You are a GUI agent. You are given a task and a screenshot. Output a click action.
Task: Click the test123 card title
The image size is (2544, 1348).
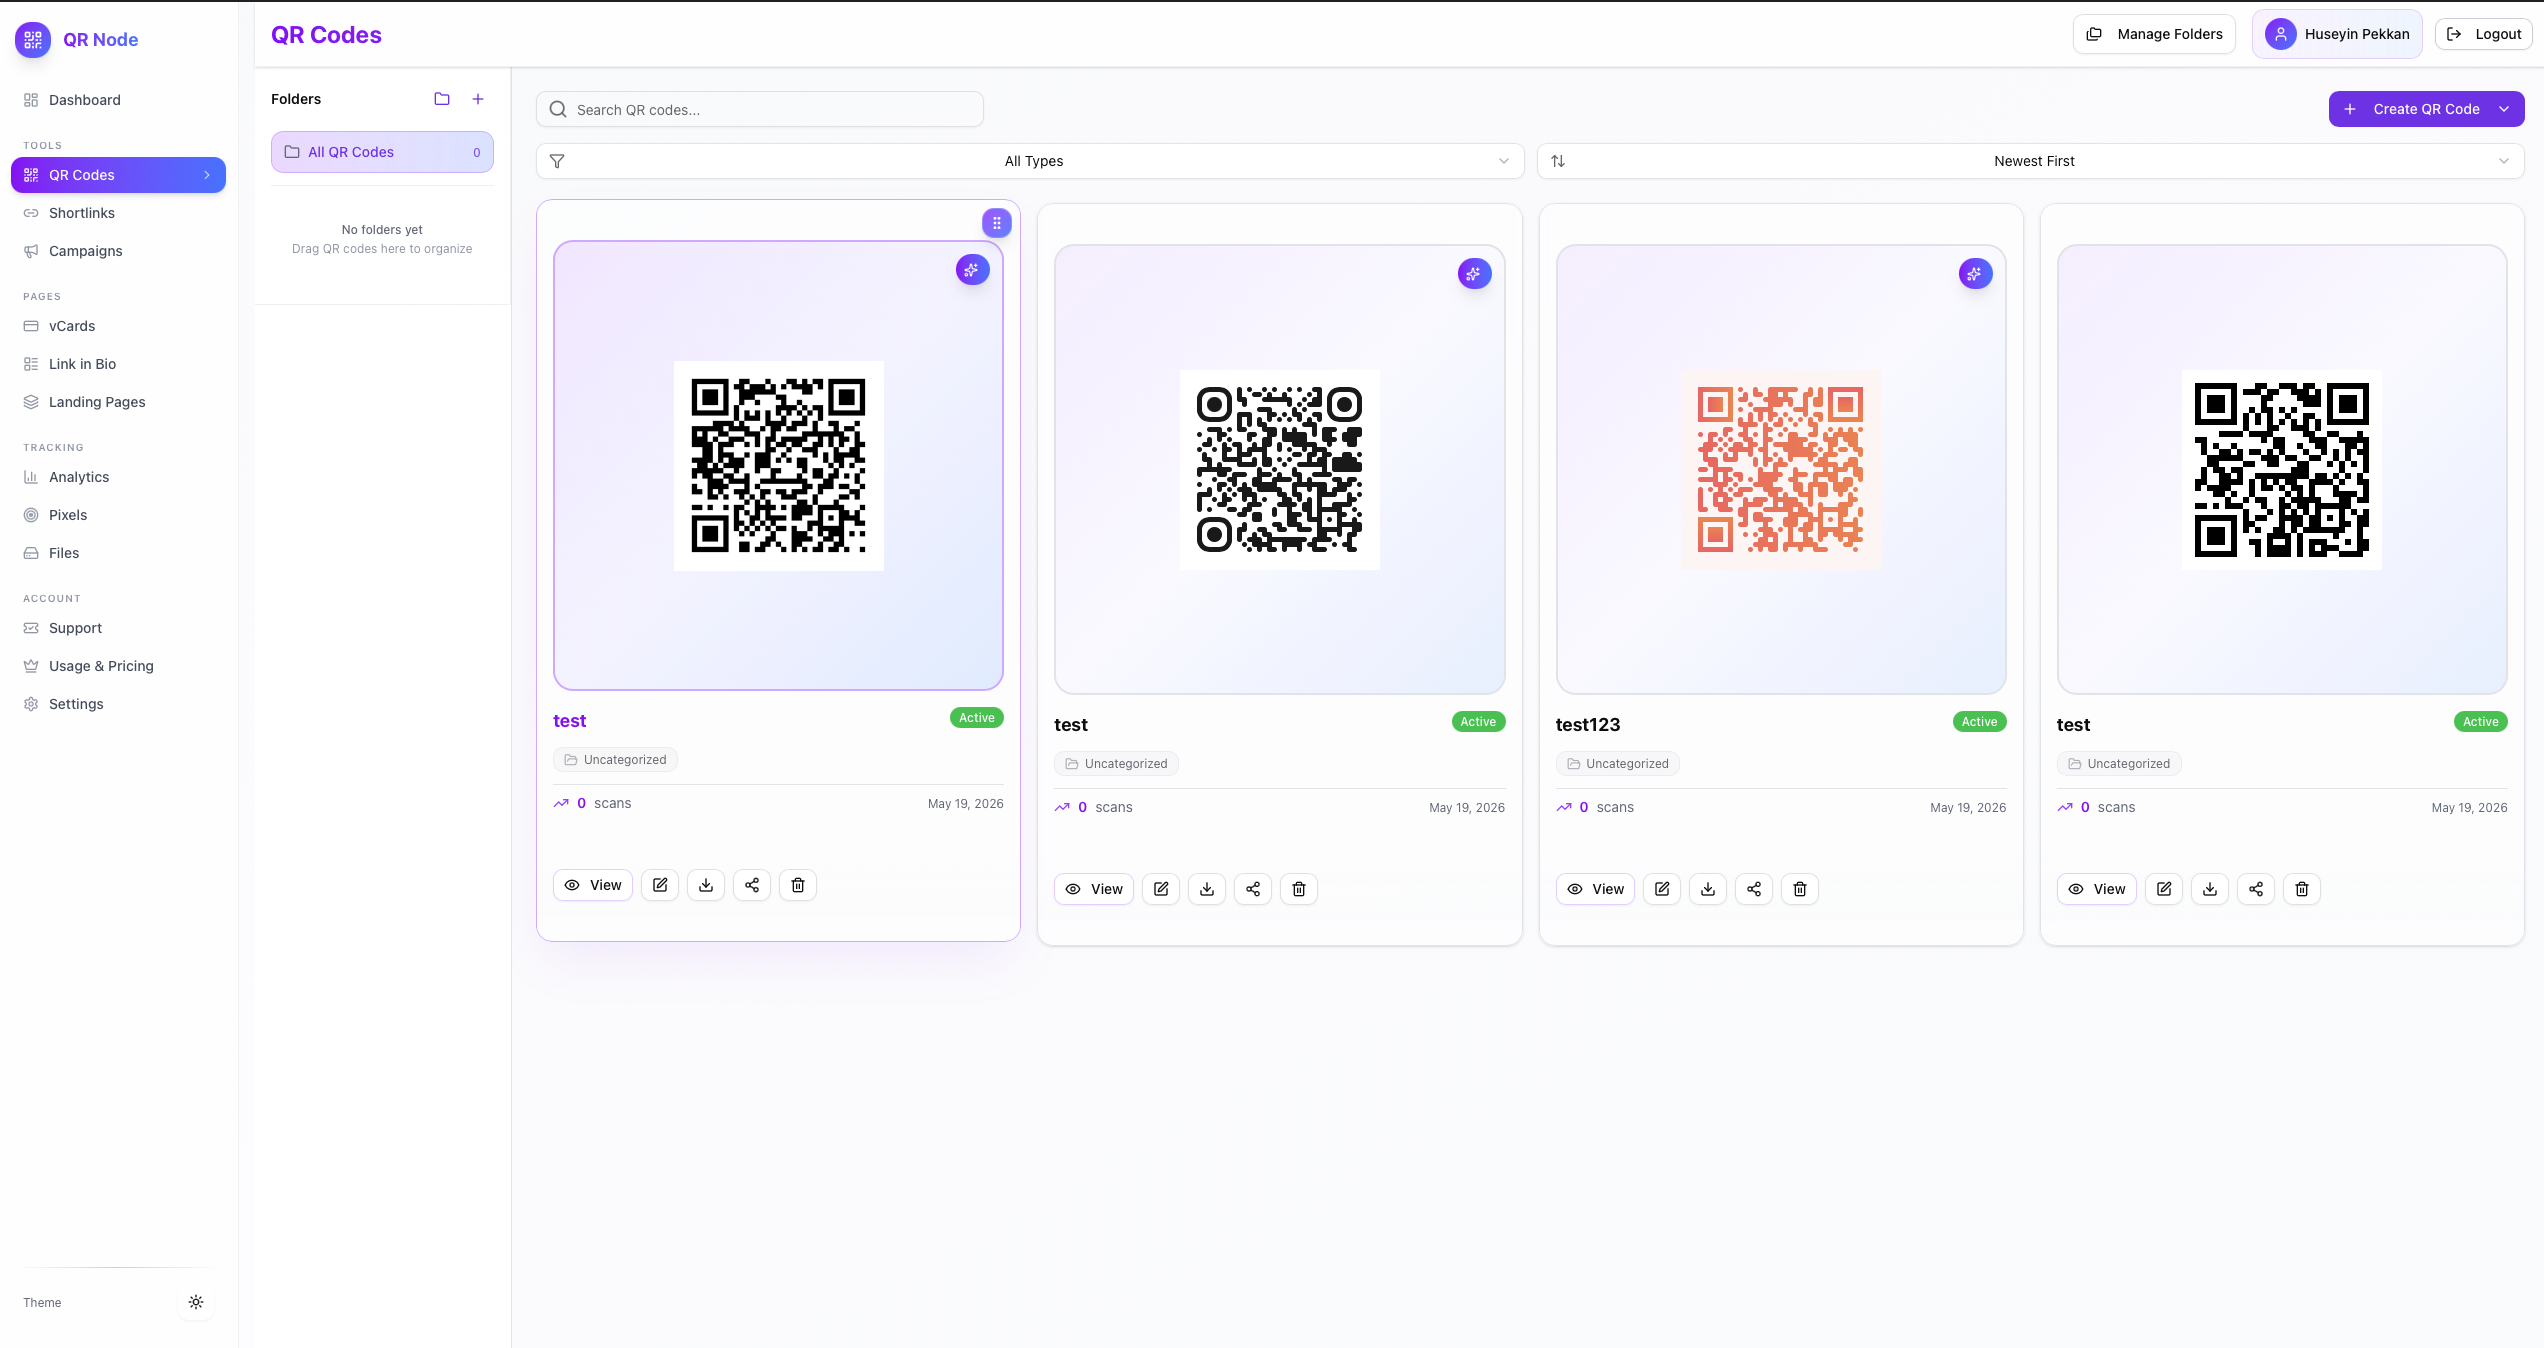pos(1588,725)
